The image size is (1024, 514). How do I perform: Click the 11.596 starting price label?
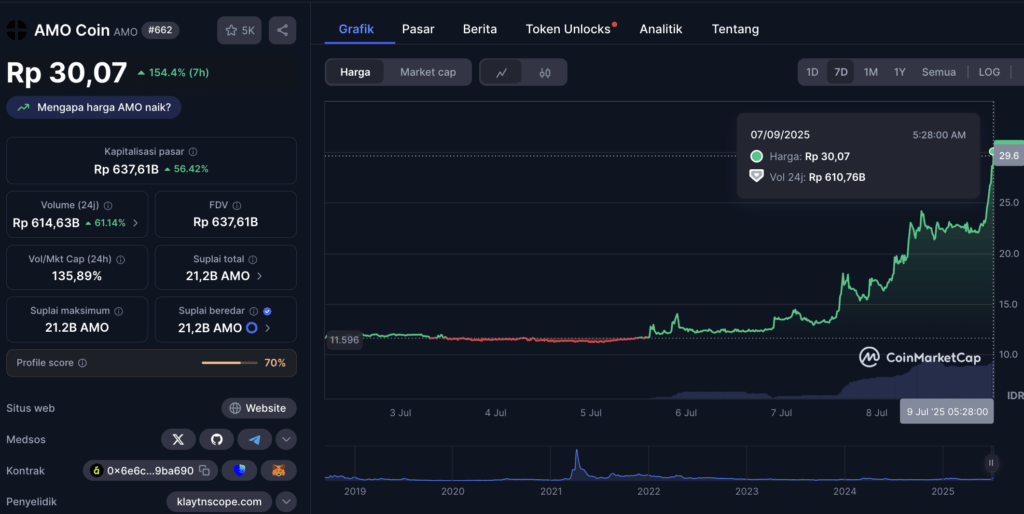coord(344,340)
